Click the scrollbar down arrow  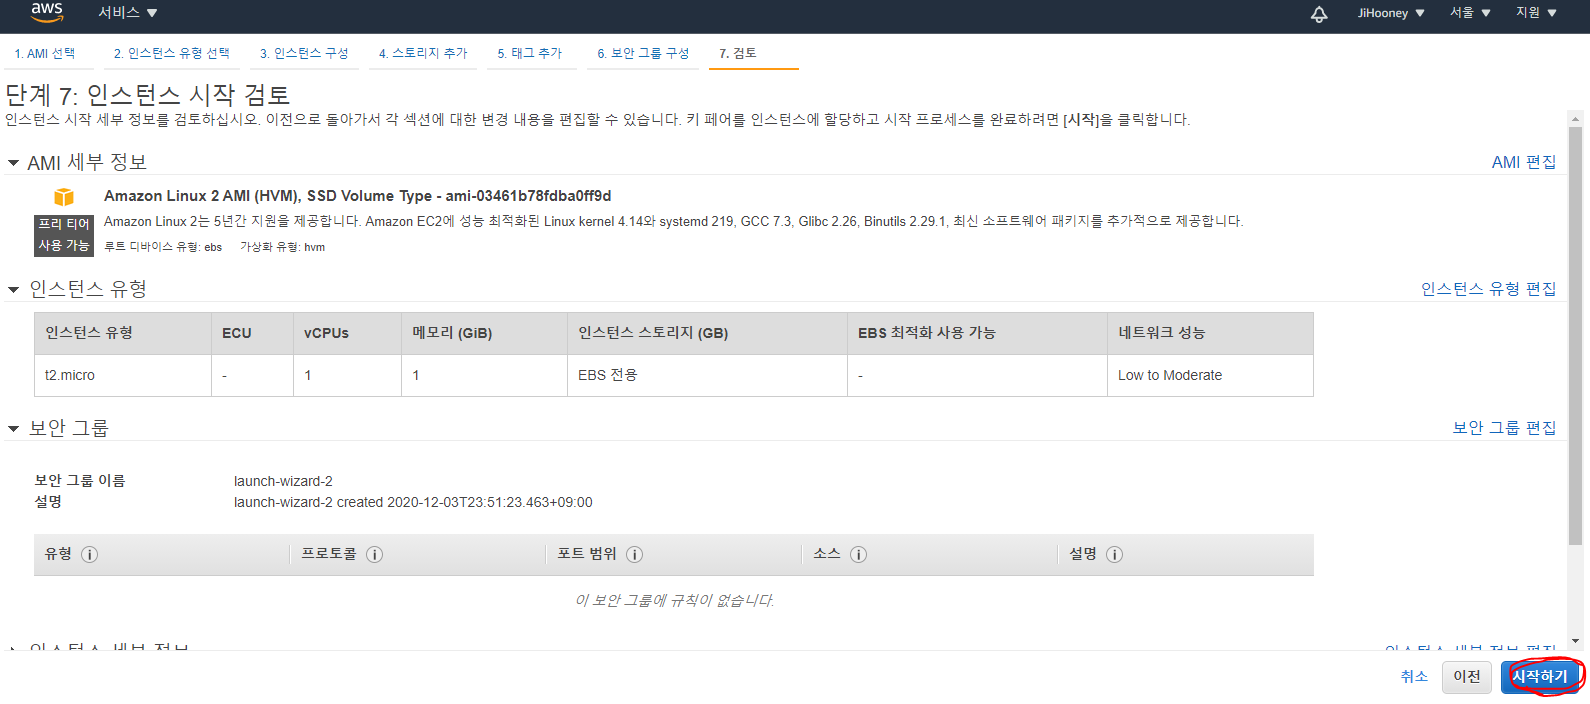pyautogui.click(x=1575, y=641)
